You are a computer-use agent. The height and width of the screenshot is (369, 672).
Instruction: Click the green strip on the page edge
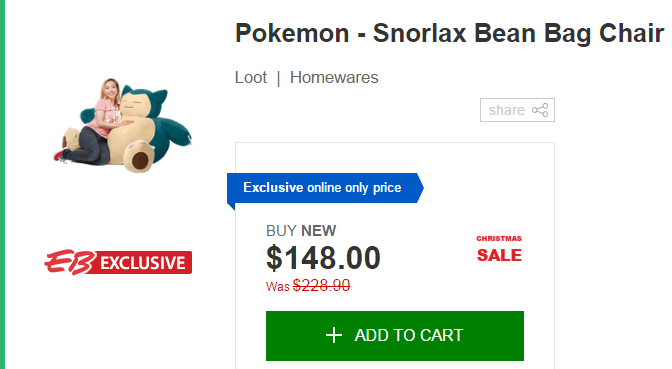coord(2,184)
